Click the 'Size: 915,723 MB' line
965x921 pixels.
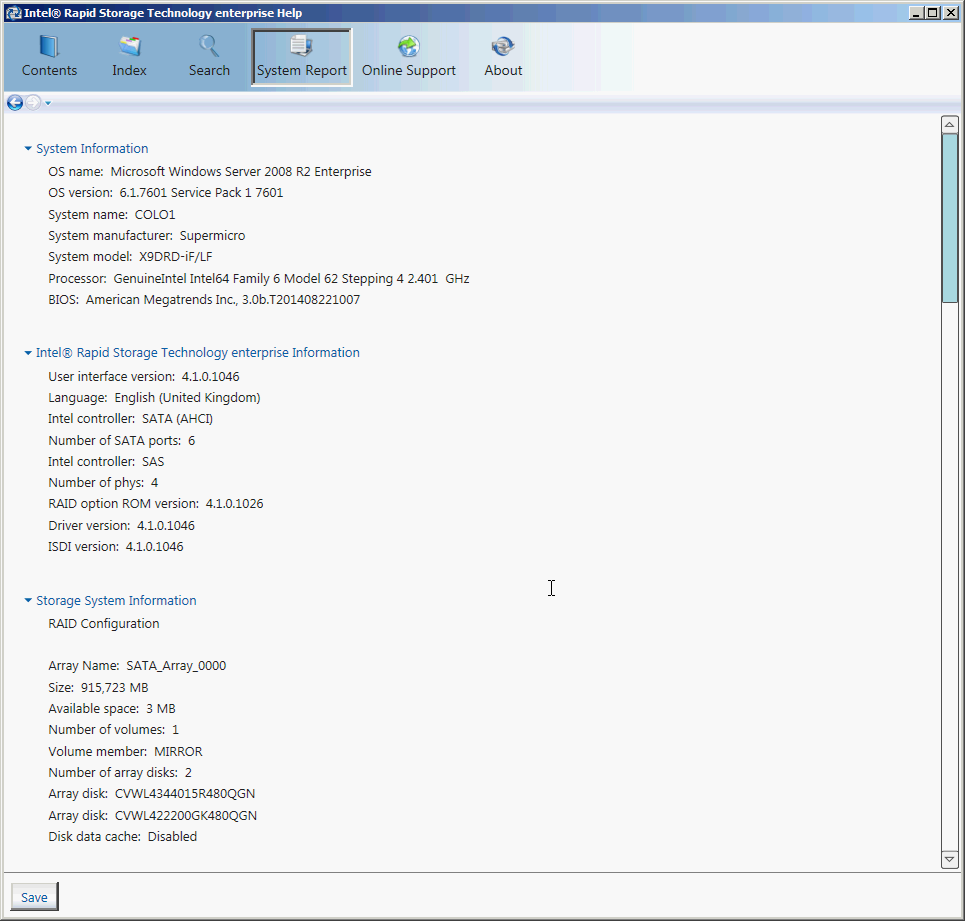(98, 688)
